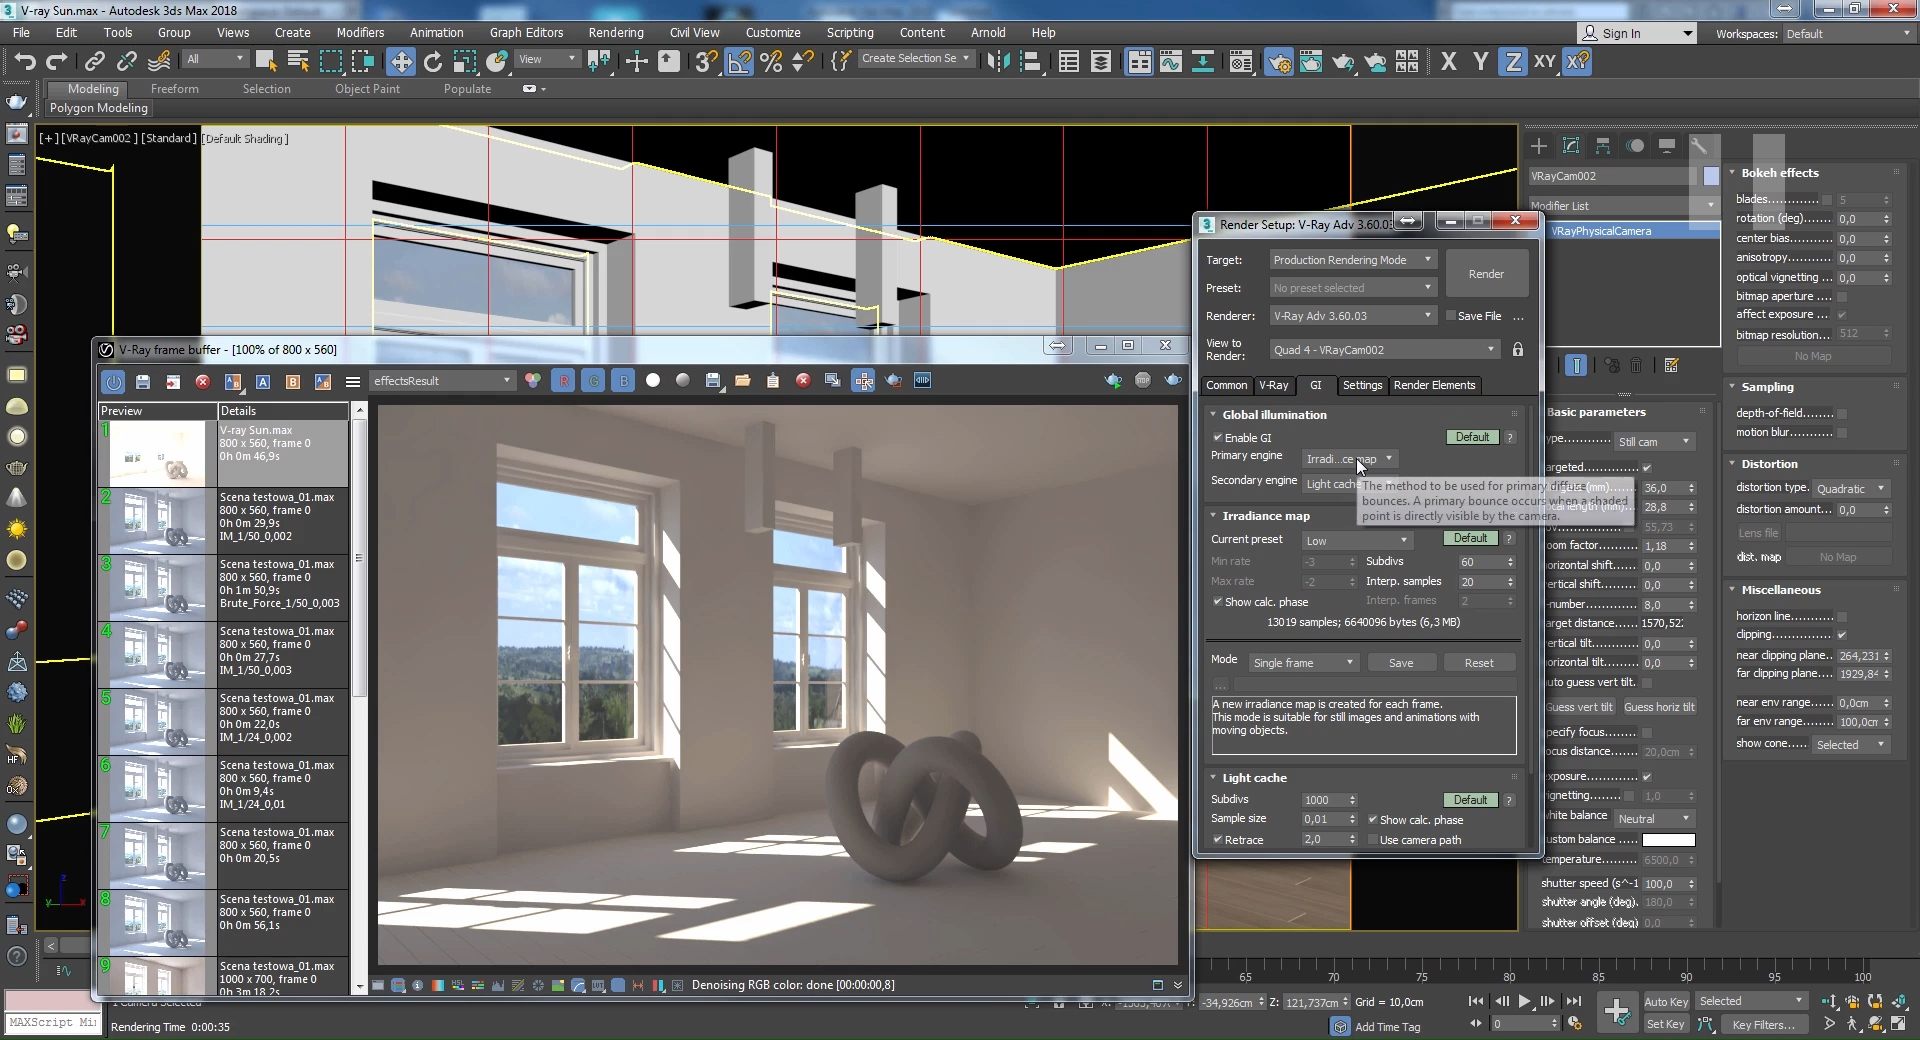Switch to alpha channel white circle
Image resolution: width=1920 pixels, height=1040 pixels.
click(653, 381)
